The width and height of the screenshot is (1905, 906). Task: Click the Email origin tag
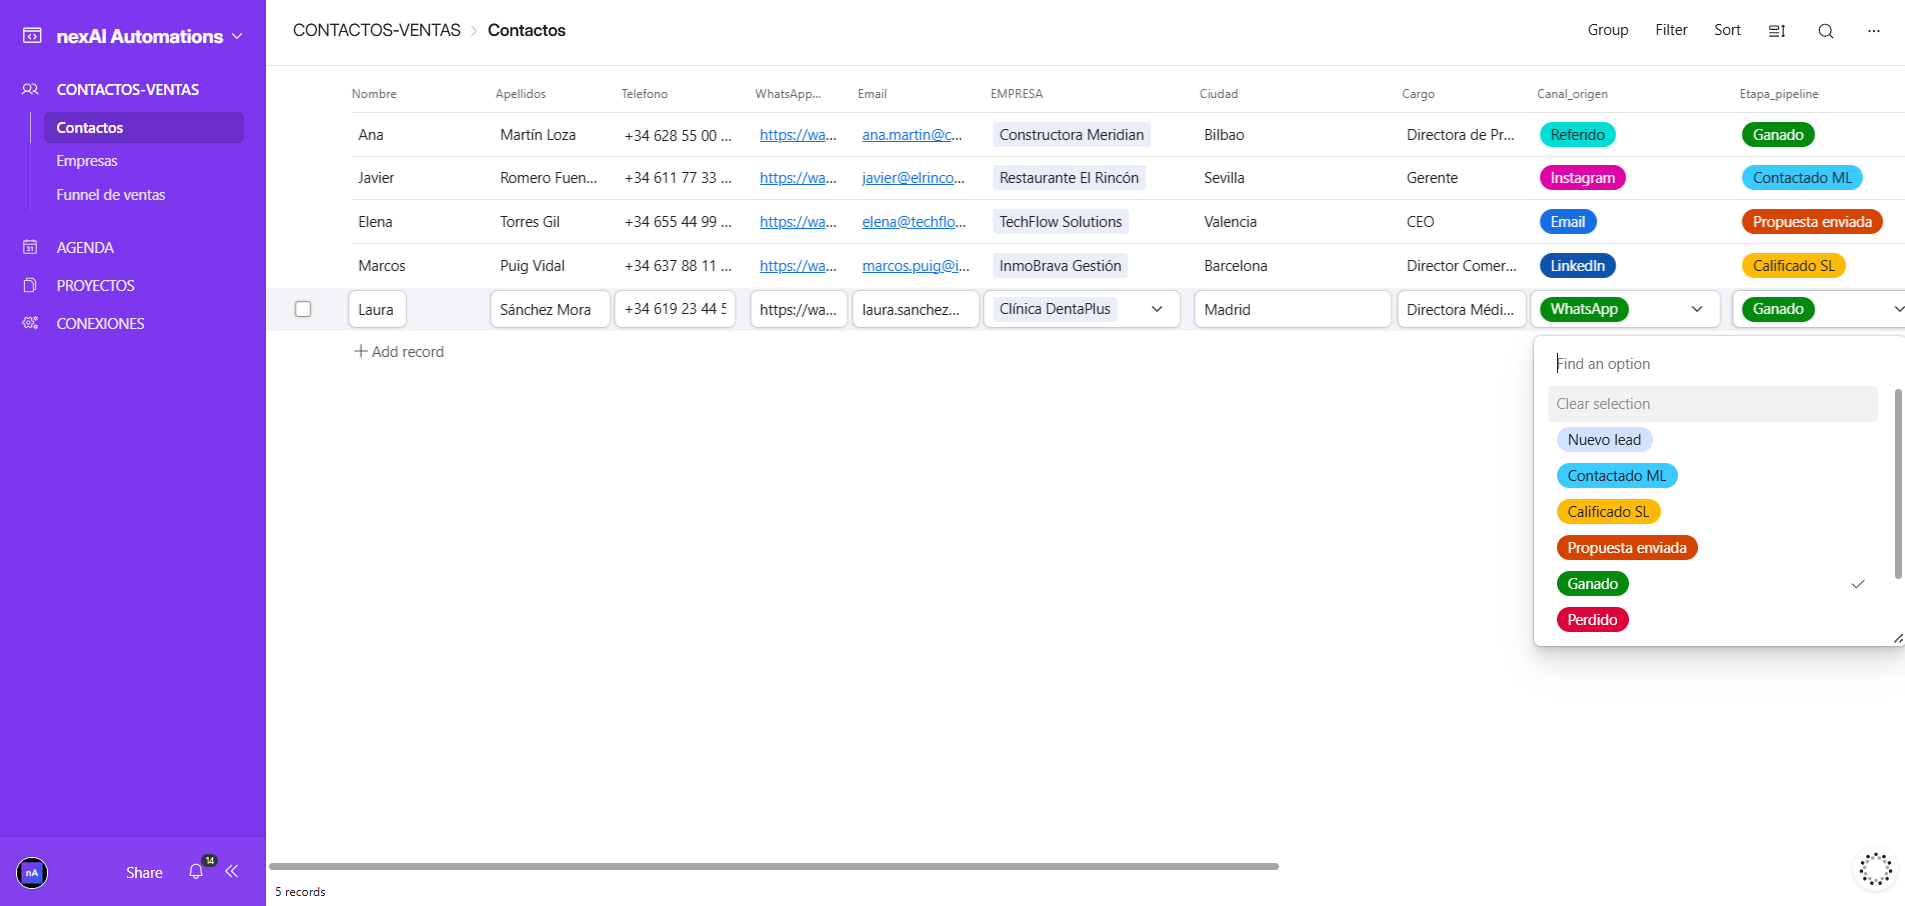pos(1567,222)
